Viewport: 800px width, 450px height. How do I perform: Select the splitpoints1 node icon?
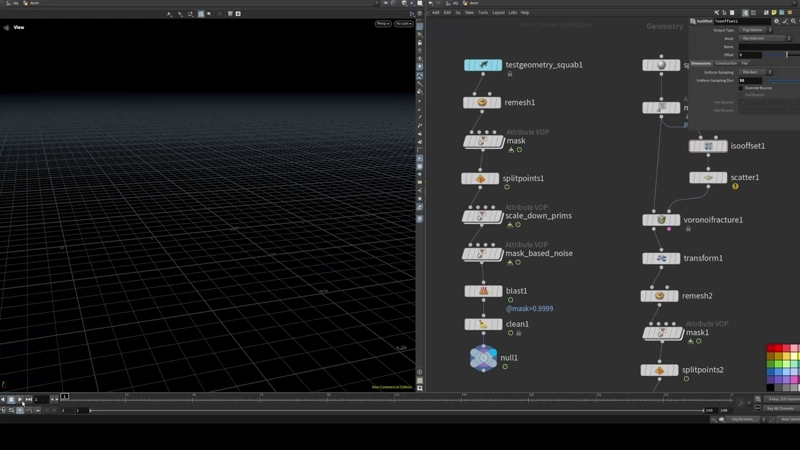pos(480,179)
